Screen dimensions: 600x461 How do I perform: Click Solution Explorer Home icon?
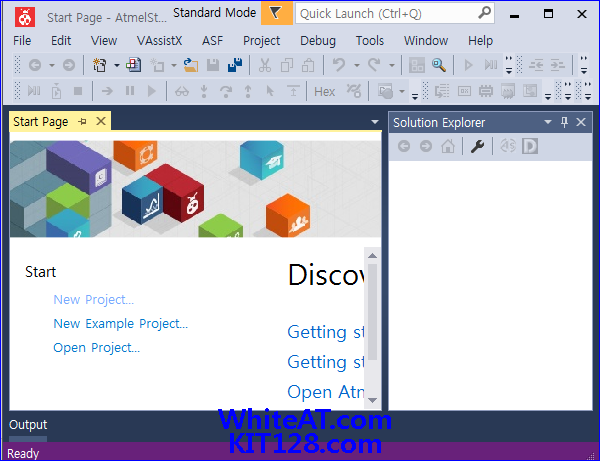pyautogui.click(x=448, y=146)
